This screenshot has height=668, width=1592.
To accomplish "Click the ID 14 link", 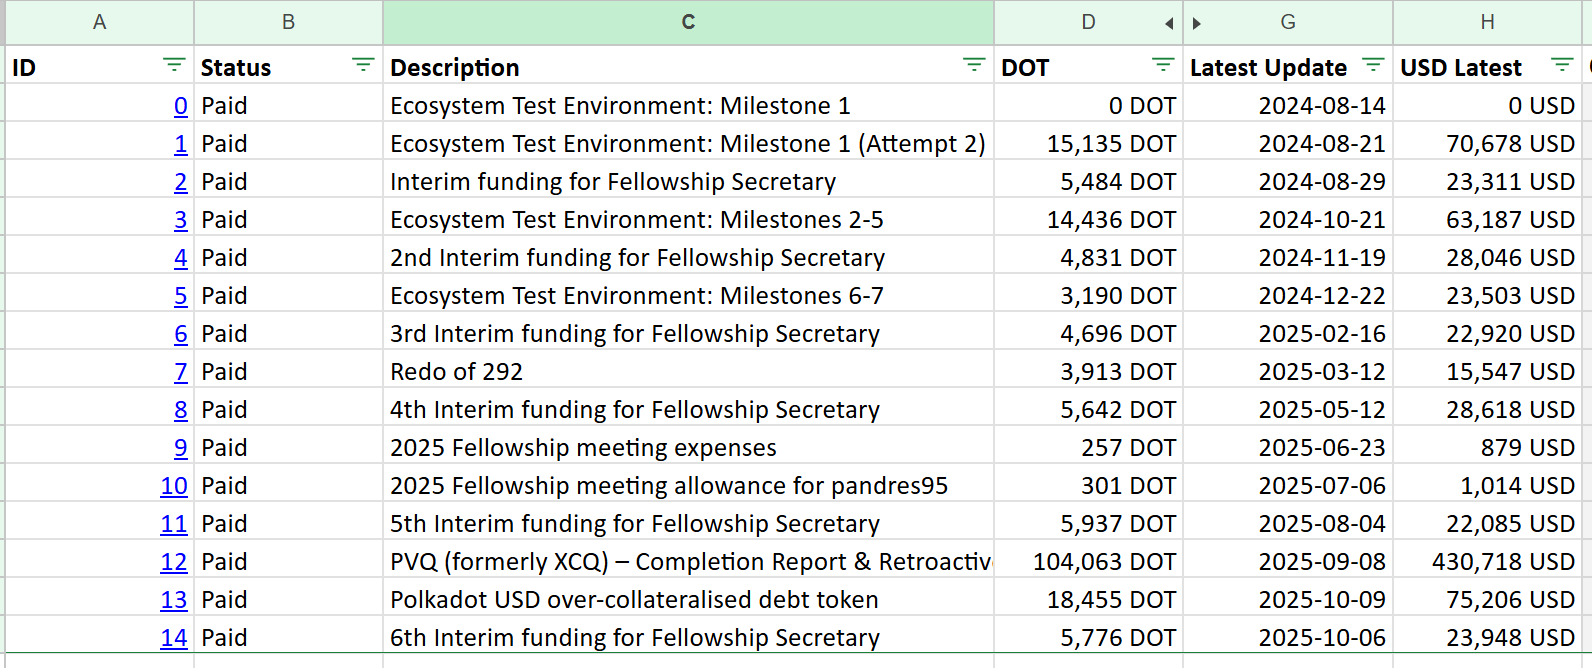I will click(174, 638).
